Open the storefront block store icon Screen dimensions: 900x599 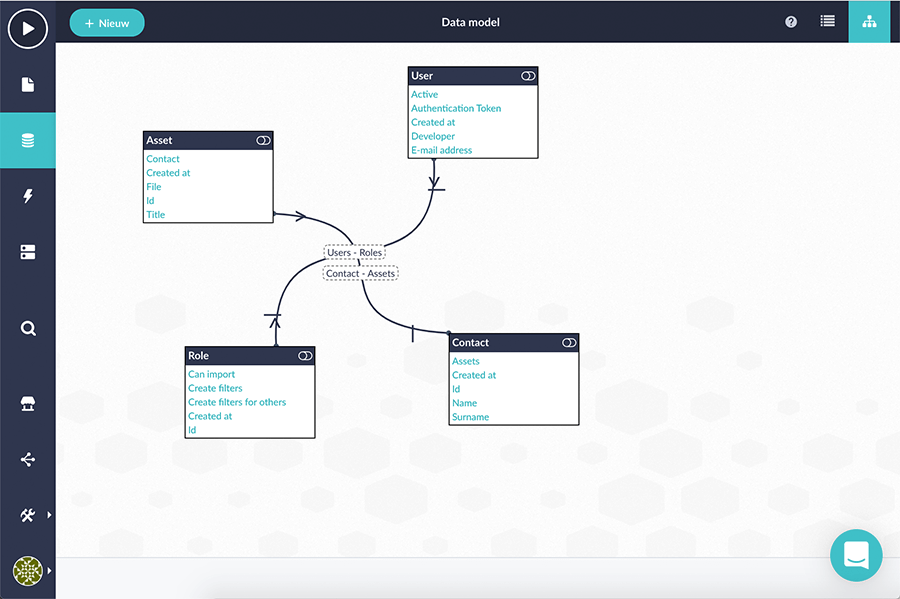point(28,403)
